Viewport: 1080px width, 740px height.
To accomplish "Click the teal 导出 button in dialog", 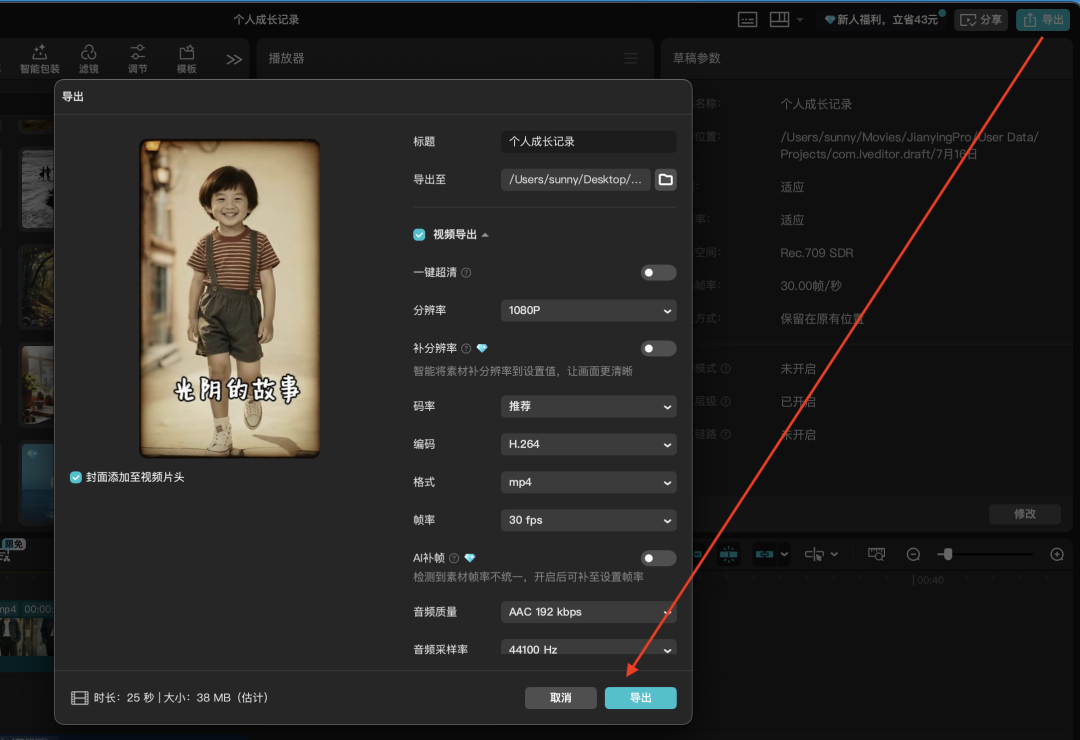I will (x=640, y=698).
